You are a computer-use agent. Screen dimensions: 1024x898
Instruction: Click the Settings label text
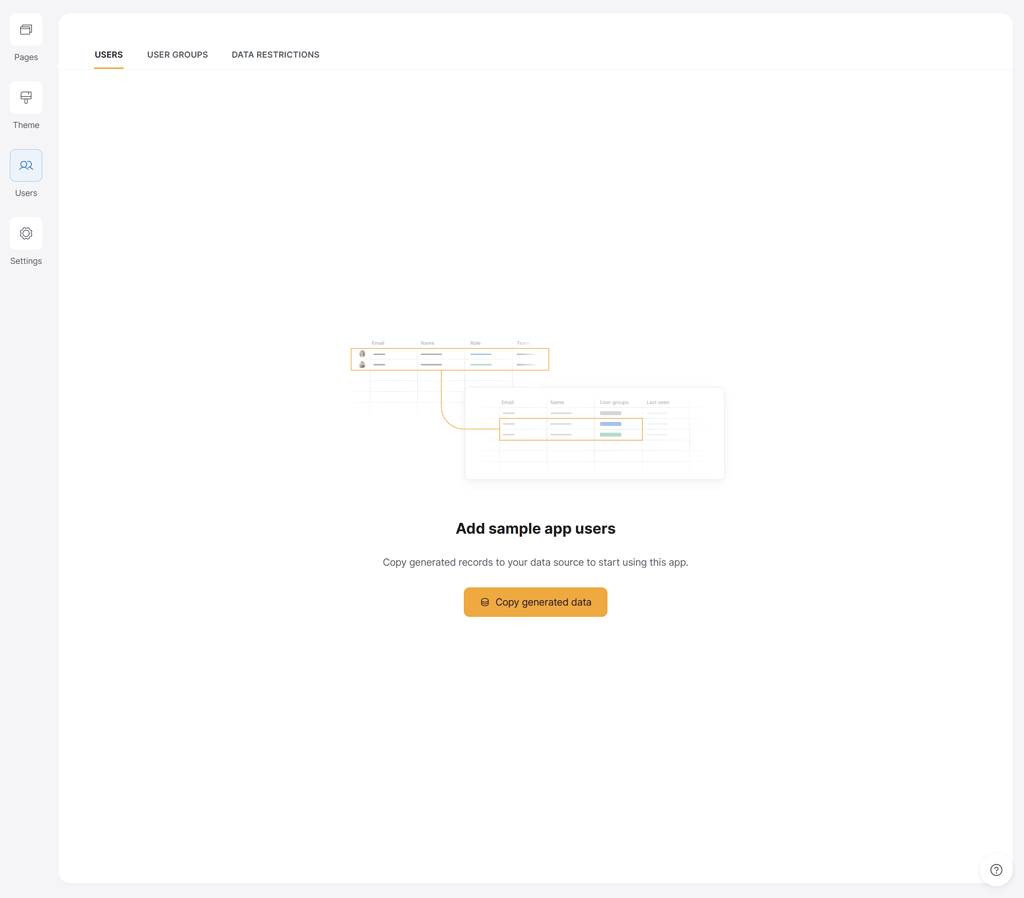coord(25,260)
